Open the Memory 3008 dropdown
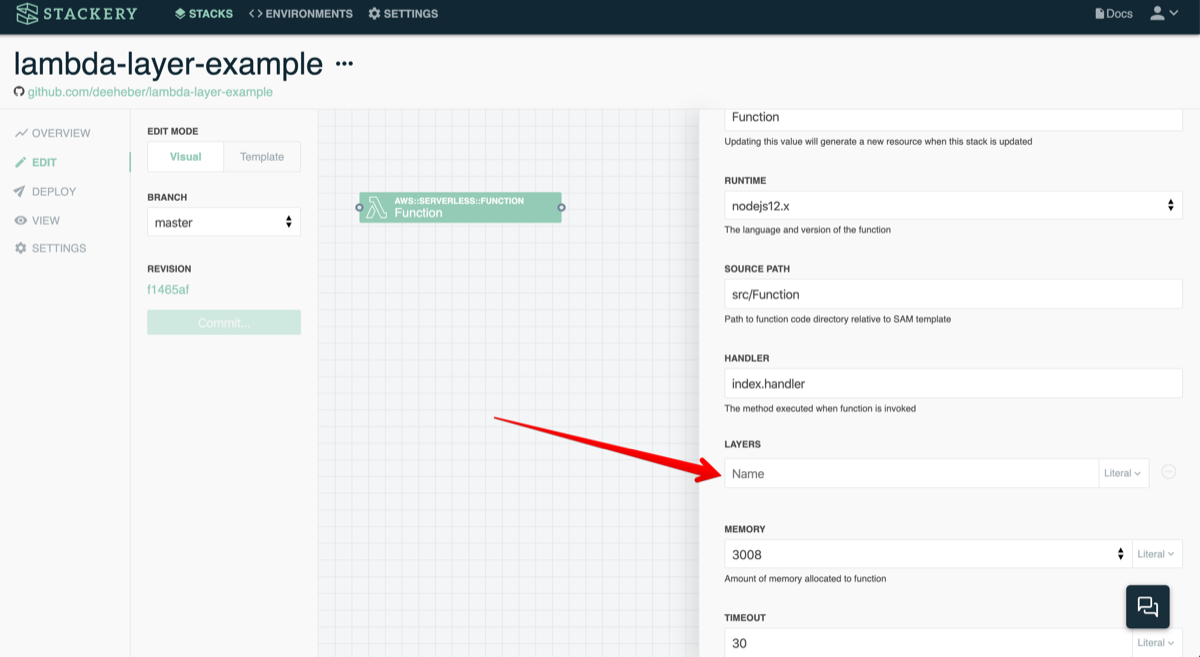The image size is (1200, 657). pyautogui.click(x=927, y=554)
